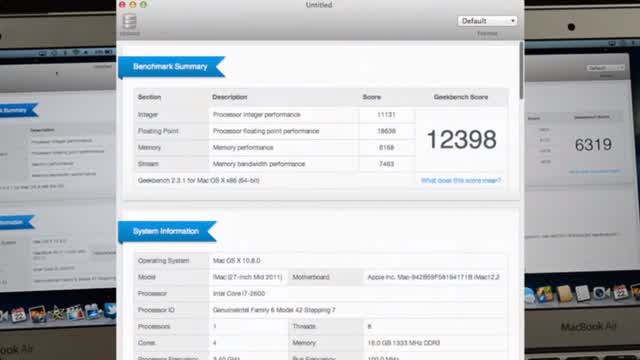Screen dimensions: 640x360
Task: Click the Memory performance score cell 6168
Action: (x=386, y=147)
